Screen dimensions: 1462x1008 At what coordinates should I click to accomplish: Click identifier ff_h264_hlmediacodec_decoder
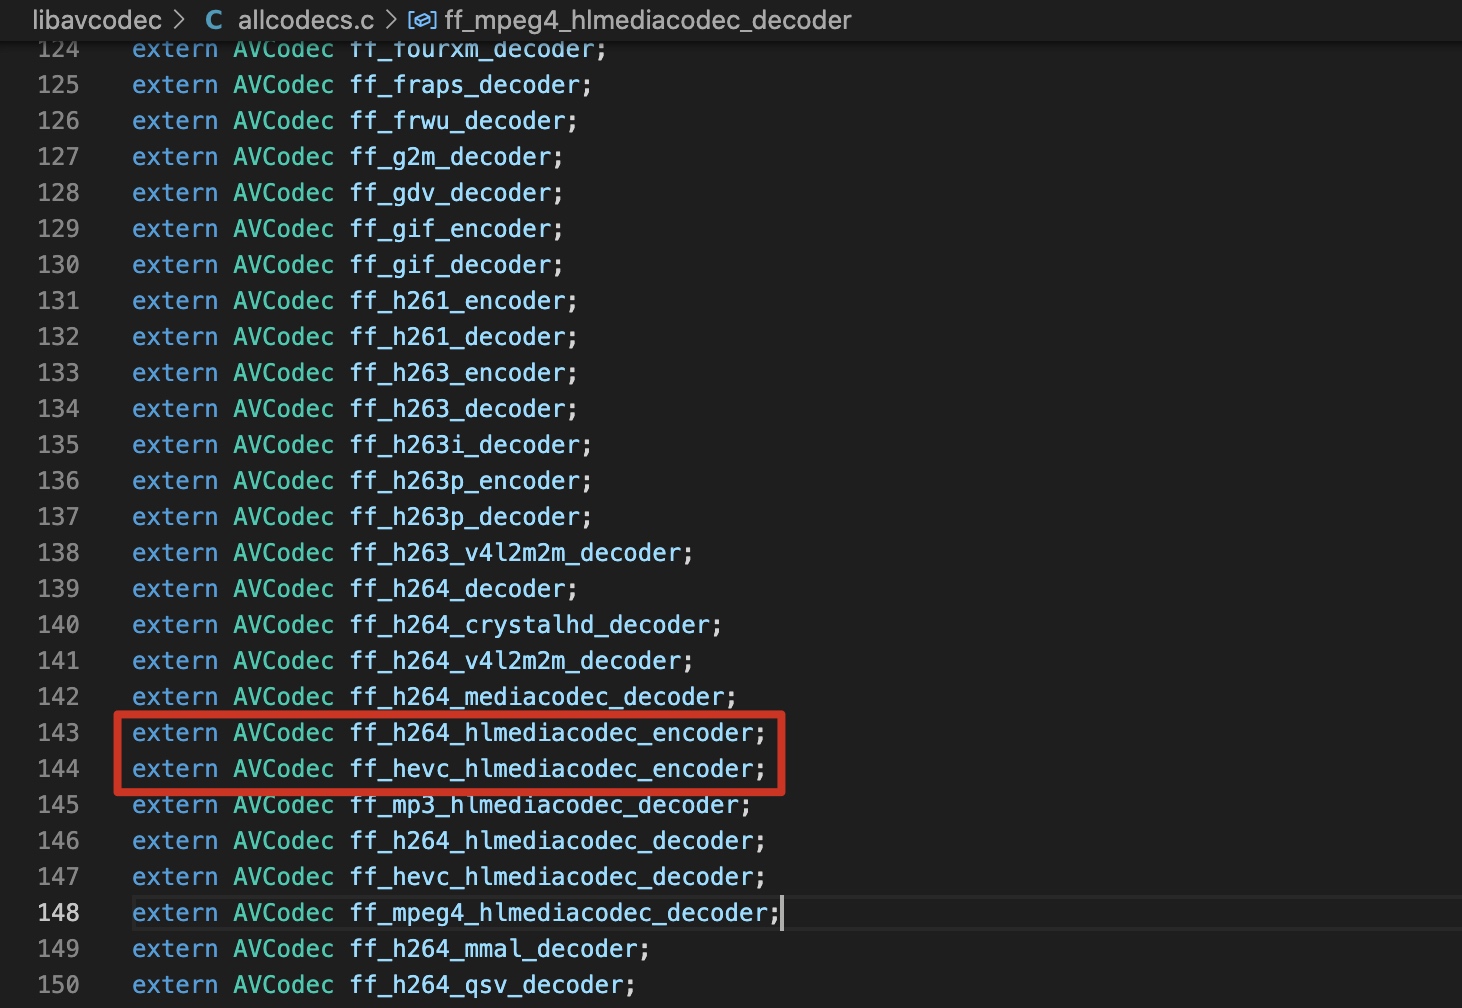(x=552, y=841)
